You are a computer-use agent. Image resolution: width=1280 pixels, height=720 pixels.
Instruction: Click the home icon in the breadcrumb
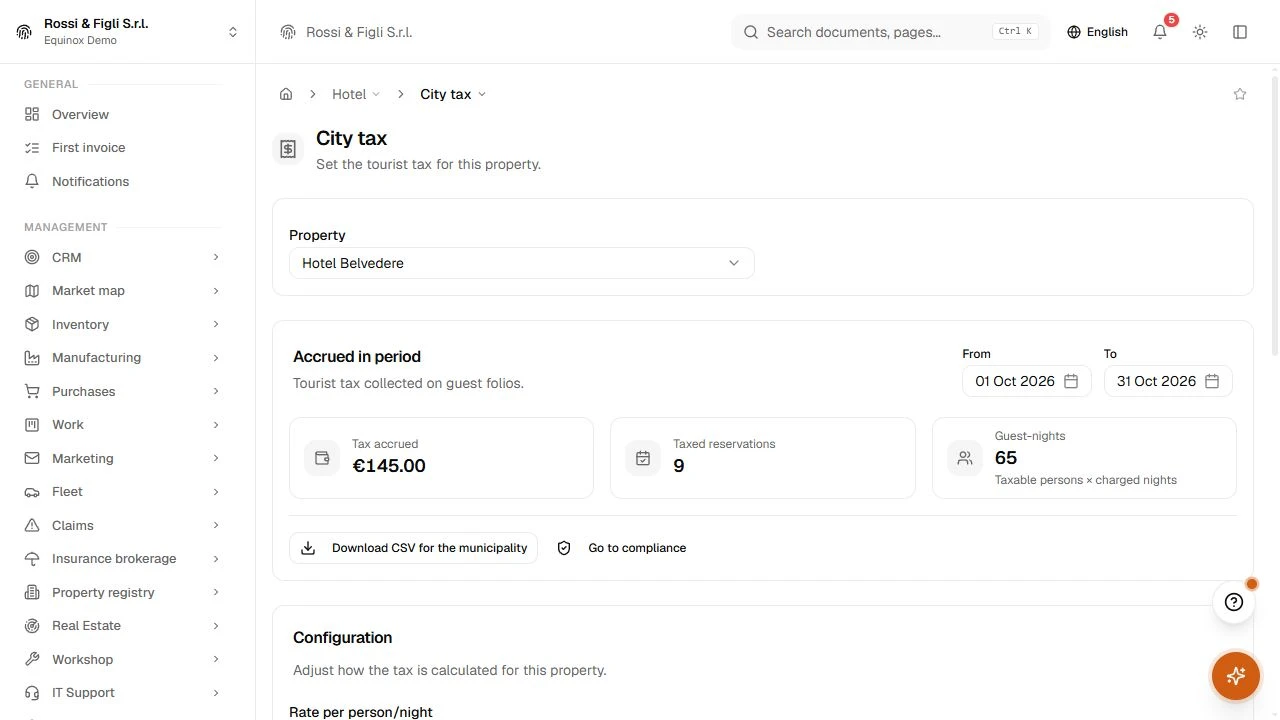tap(286, 94)
